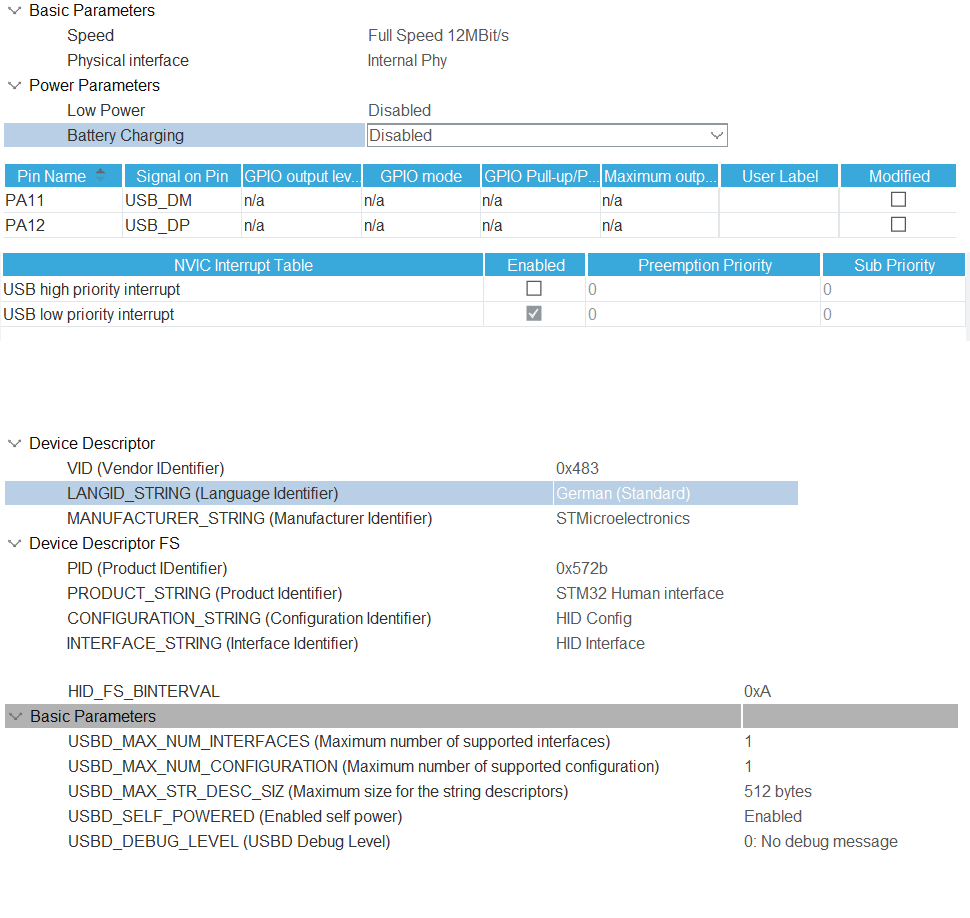Collapse the Basic Parameters section above USBD_MAX_NUM_INTERFACES

15,716
